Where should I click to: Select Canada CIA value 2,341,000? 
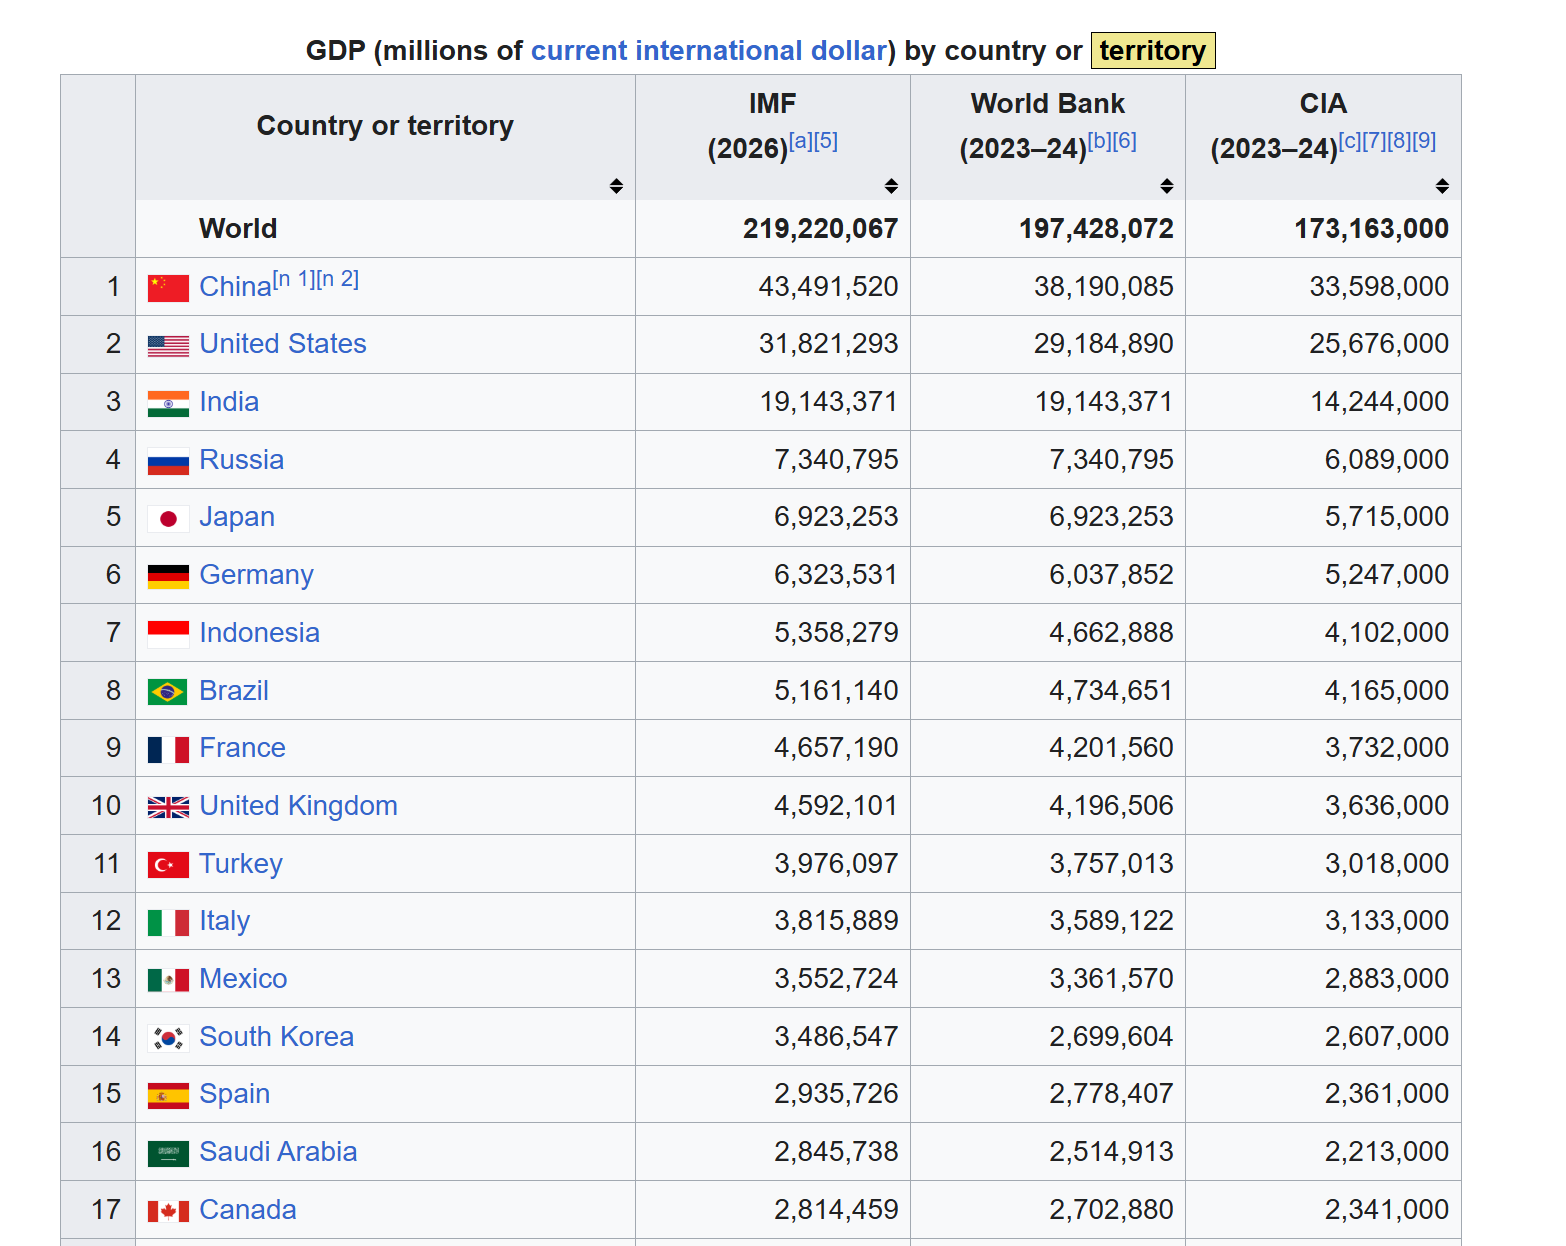[x=1387, y=1210]
